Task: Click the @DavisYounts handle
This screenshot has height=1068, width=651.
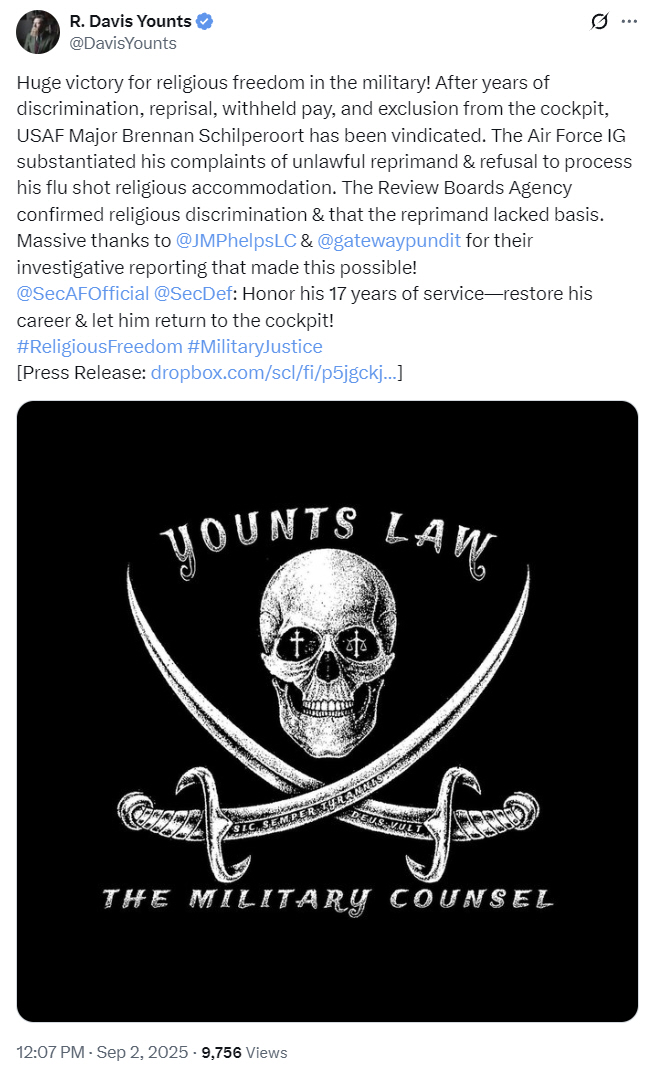Action: (x=123, y=44)
